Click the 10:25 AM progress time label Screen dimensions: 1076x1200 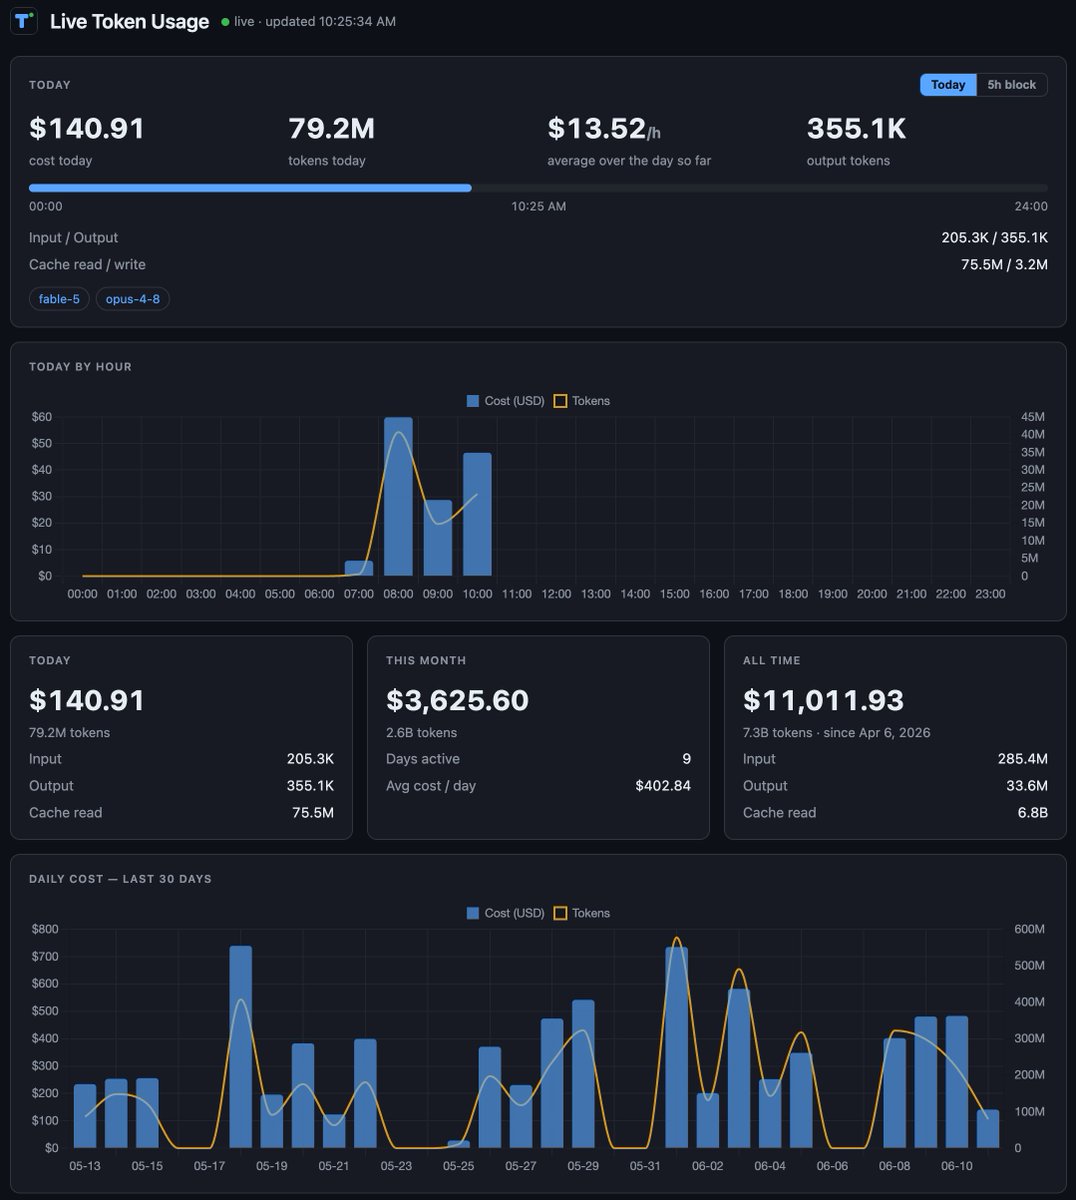tap(539, 207)
